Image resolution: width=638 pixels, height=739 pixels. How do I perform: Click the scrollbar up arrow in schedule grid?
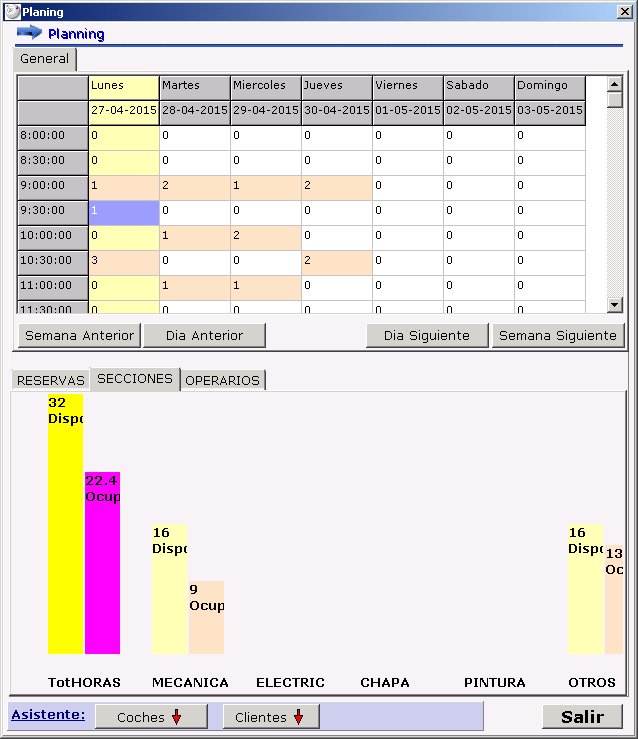coord(614,84)
